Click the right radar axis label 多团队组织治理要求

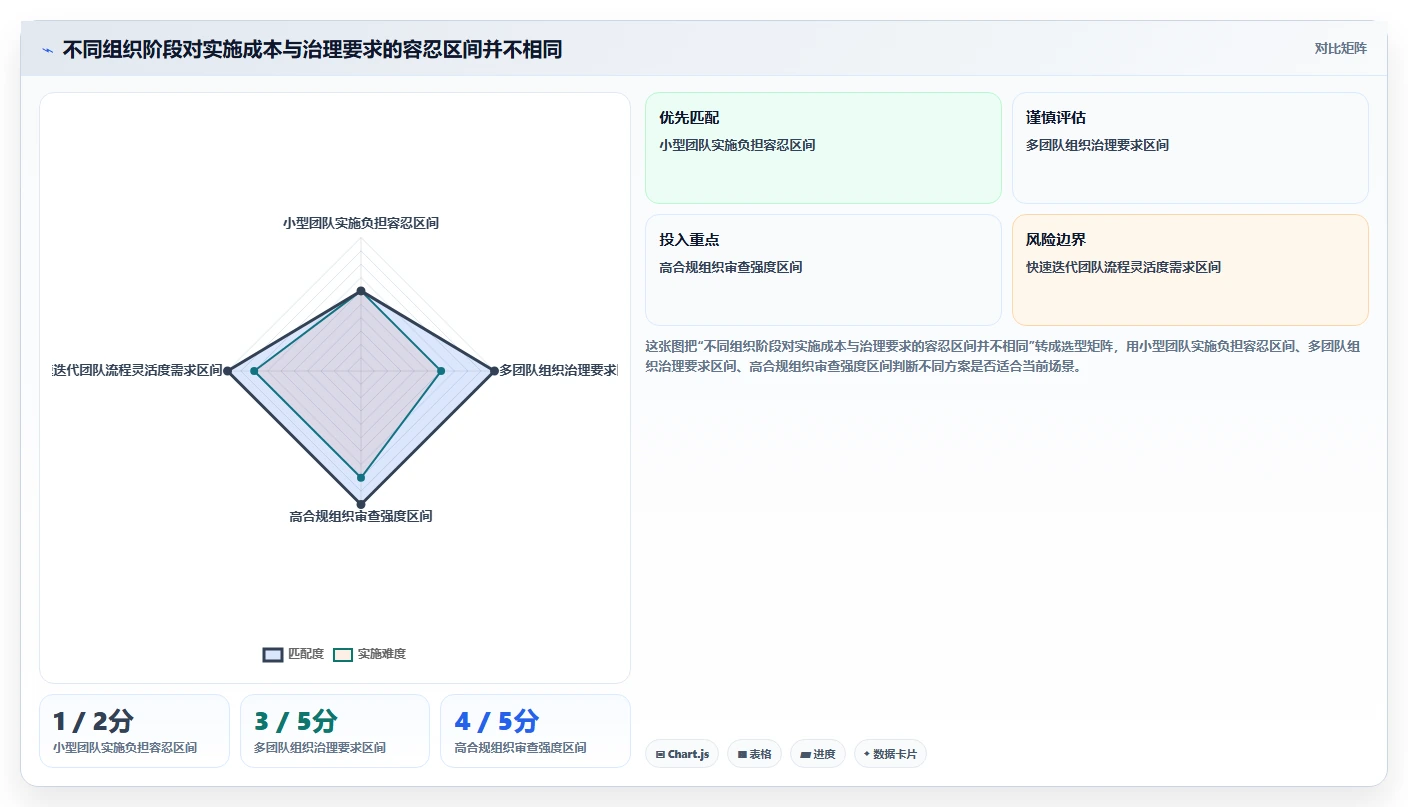point(558,370)
